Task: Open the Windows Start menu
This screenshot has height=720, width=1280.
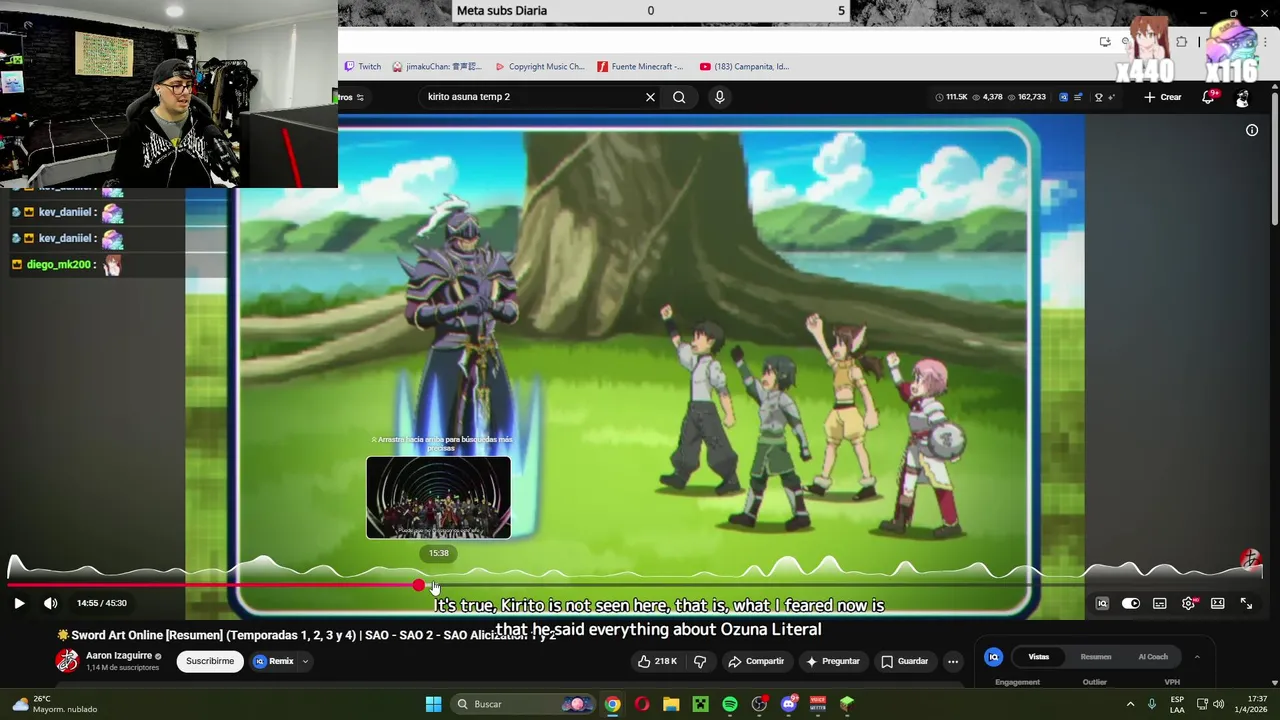Action: [x=433, y=704]
